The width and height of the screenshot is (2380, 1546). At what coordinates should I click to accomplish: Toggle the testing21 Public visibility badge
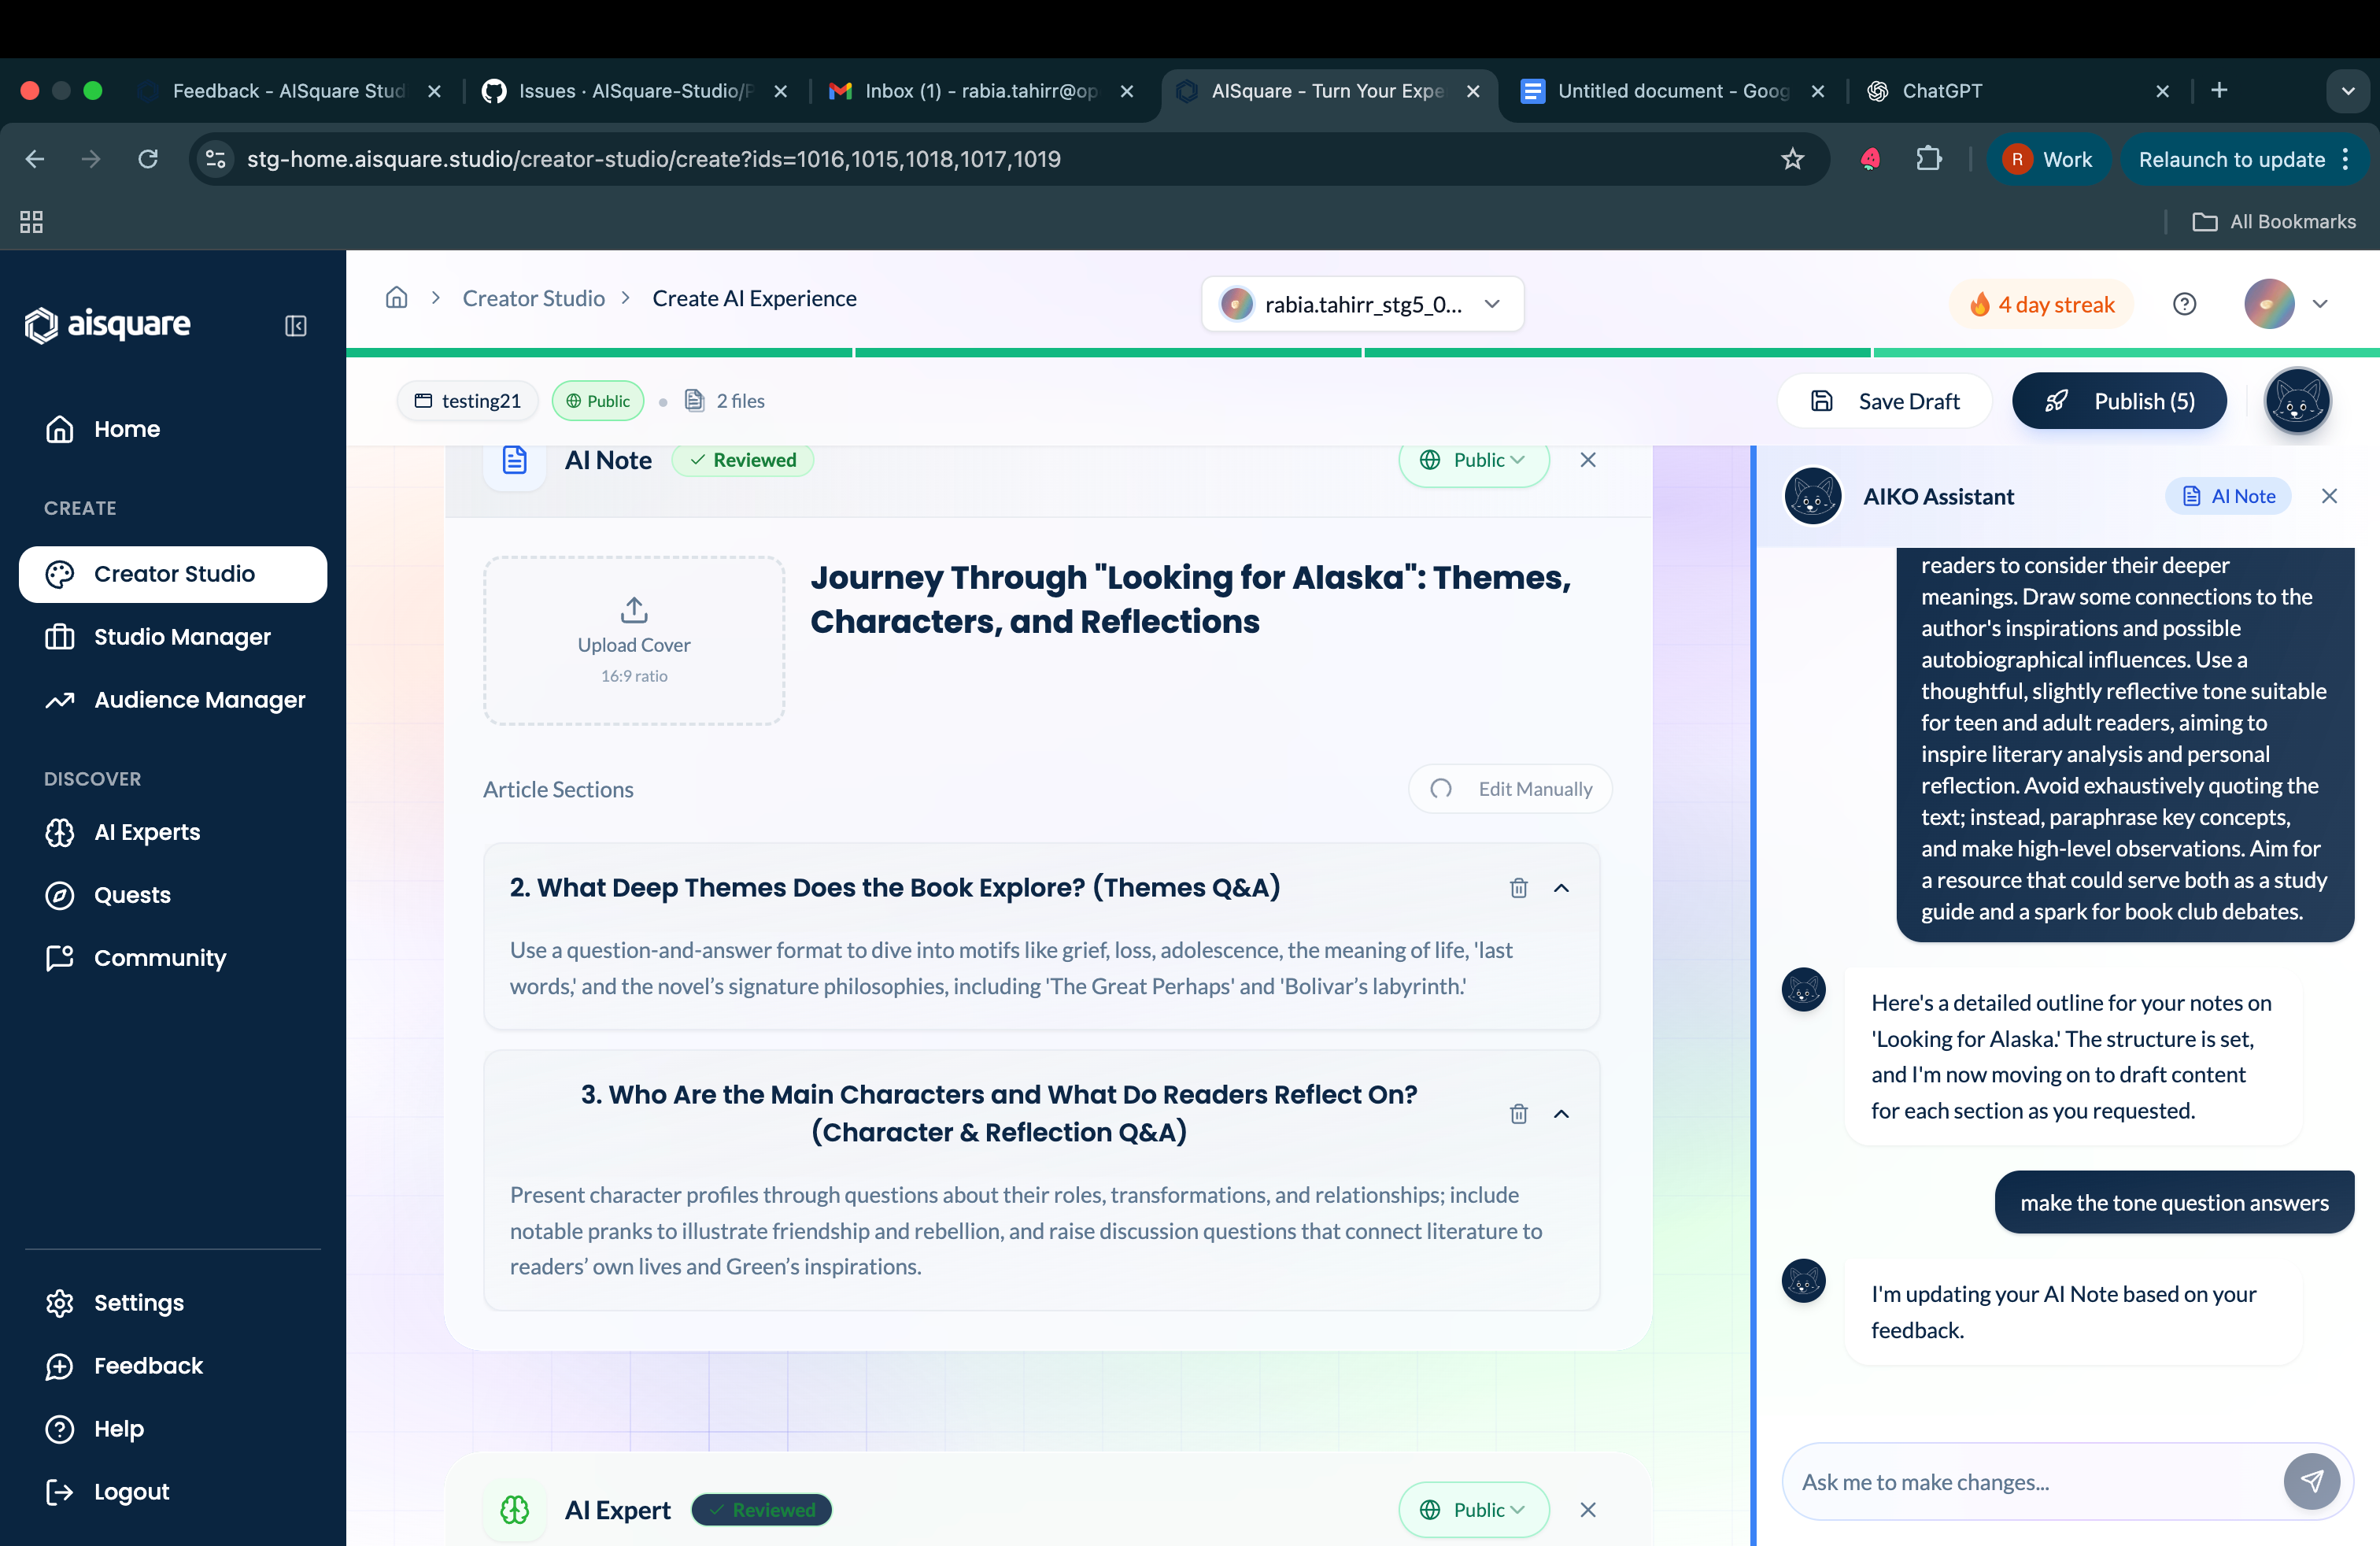click(x=598, y=401)
